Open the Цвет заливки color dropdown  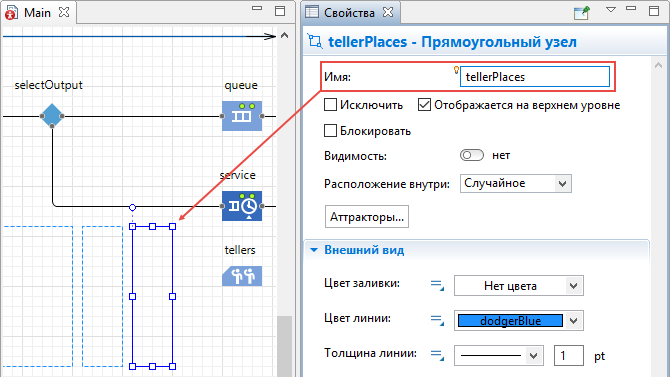click(x=519, y=286)
